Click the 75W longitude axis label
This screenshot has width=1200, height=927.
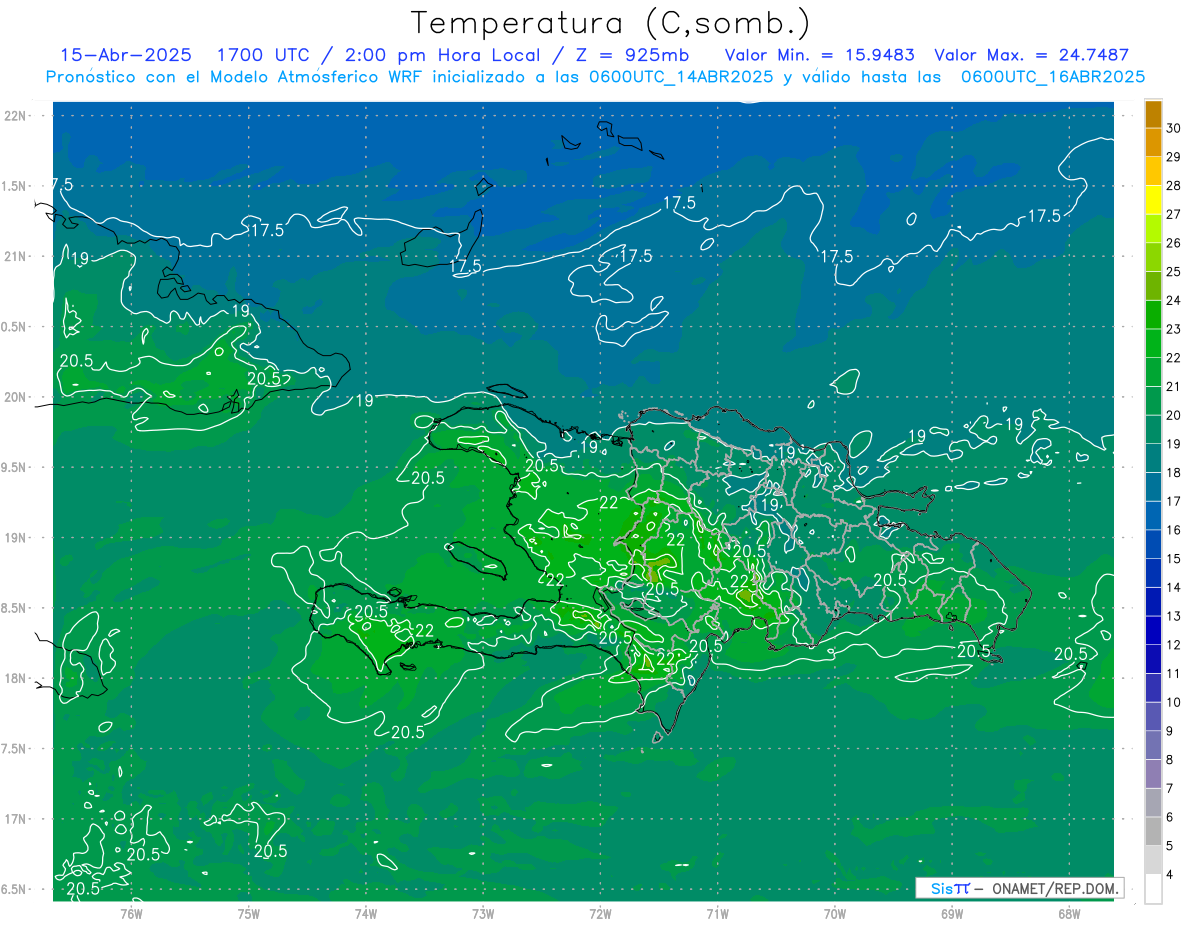coord(249,913)
